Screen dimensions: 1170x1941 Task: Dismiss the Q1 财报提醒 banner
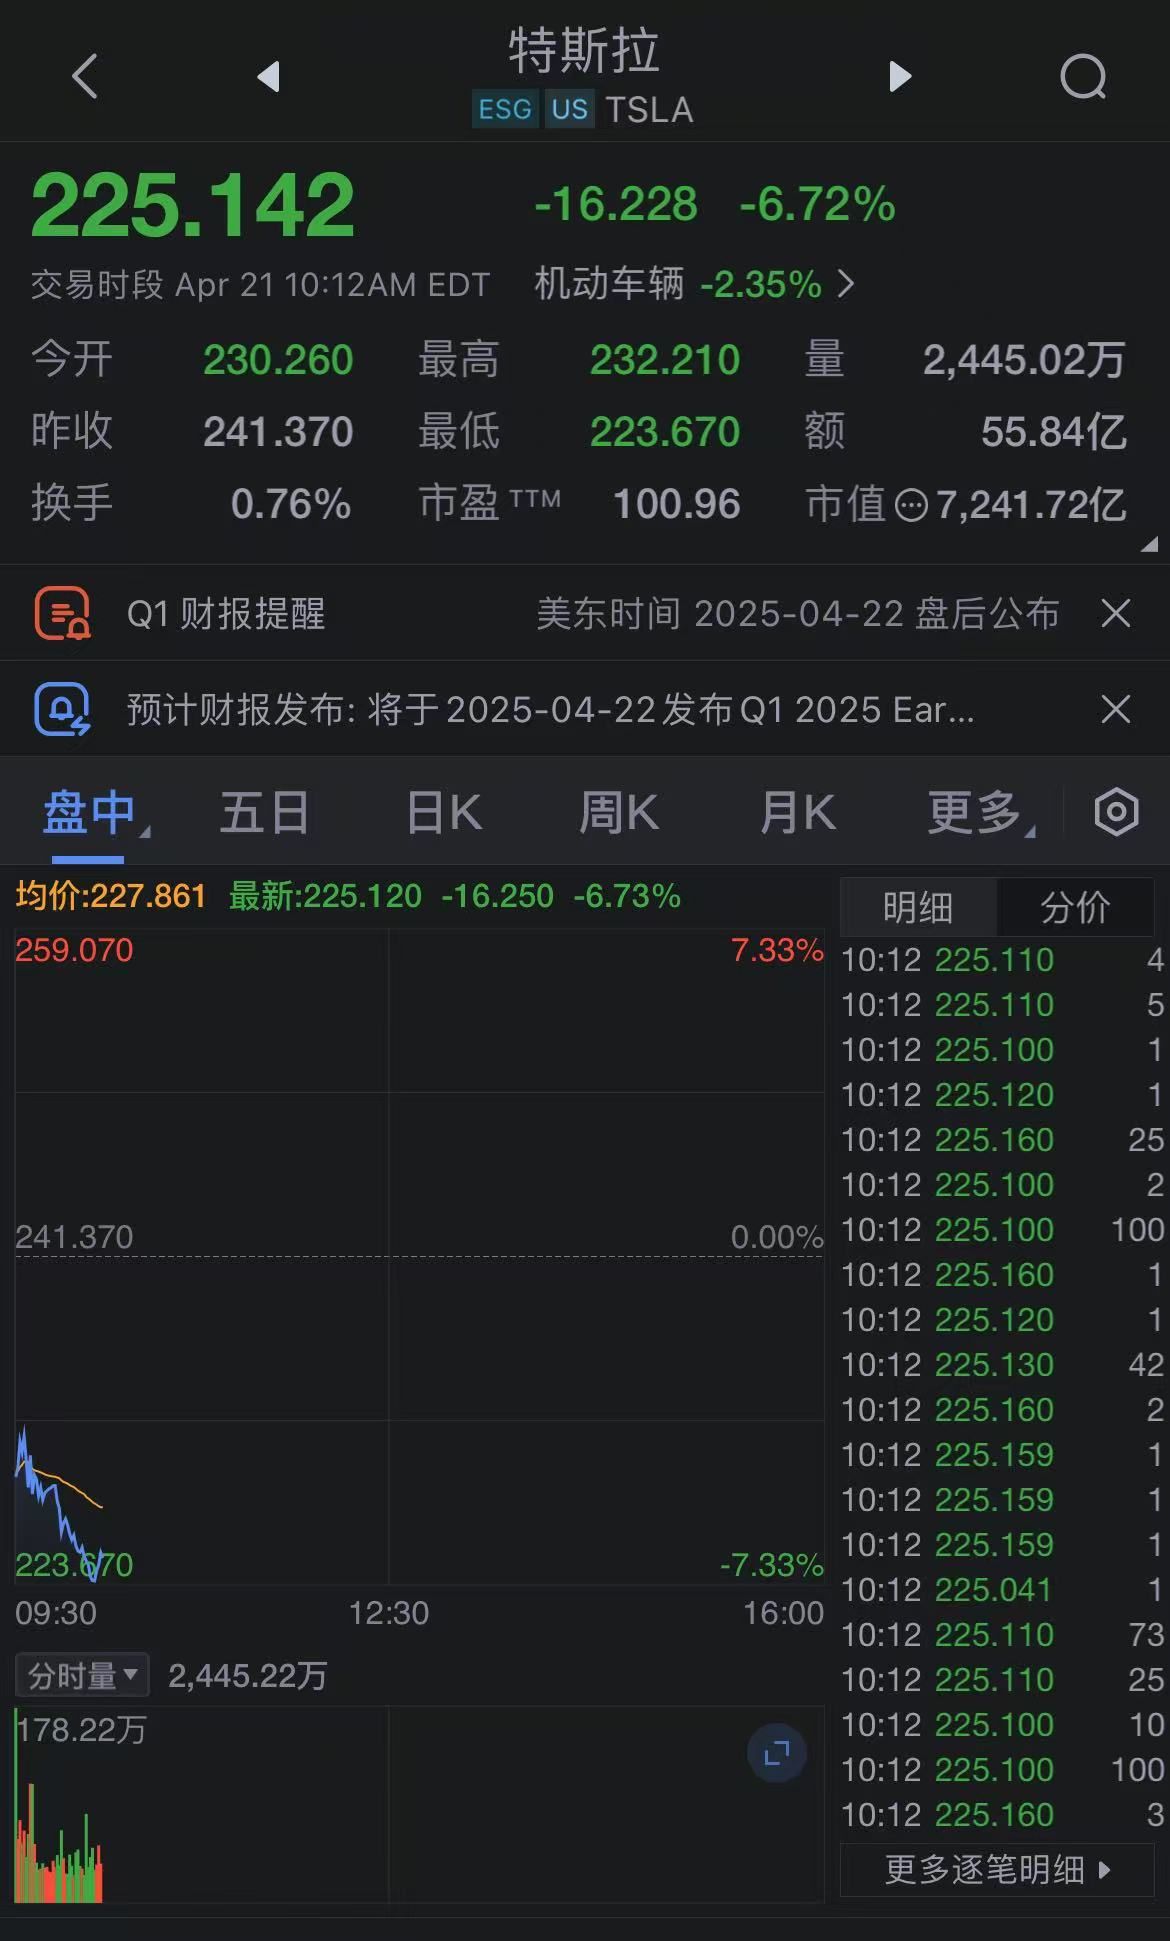point(1115,613)
